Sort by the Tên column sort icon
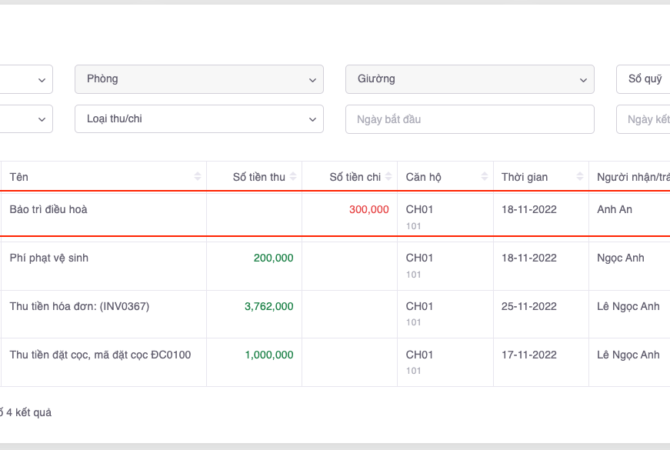This screenshot has width=670, height=450. click(x=197, y=177)
